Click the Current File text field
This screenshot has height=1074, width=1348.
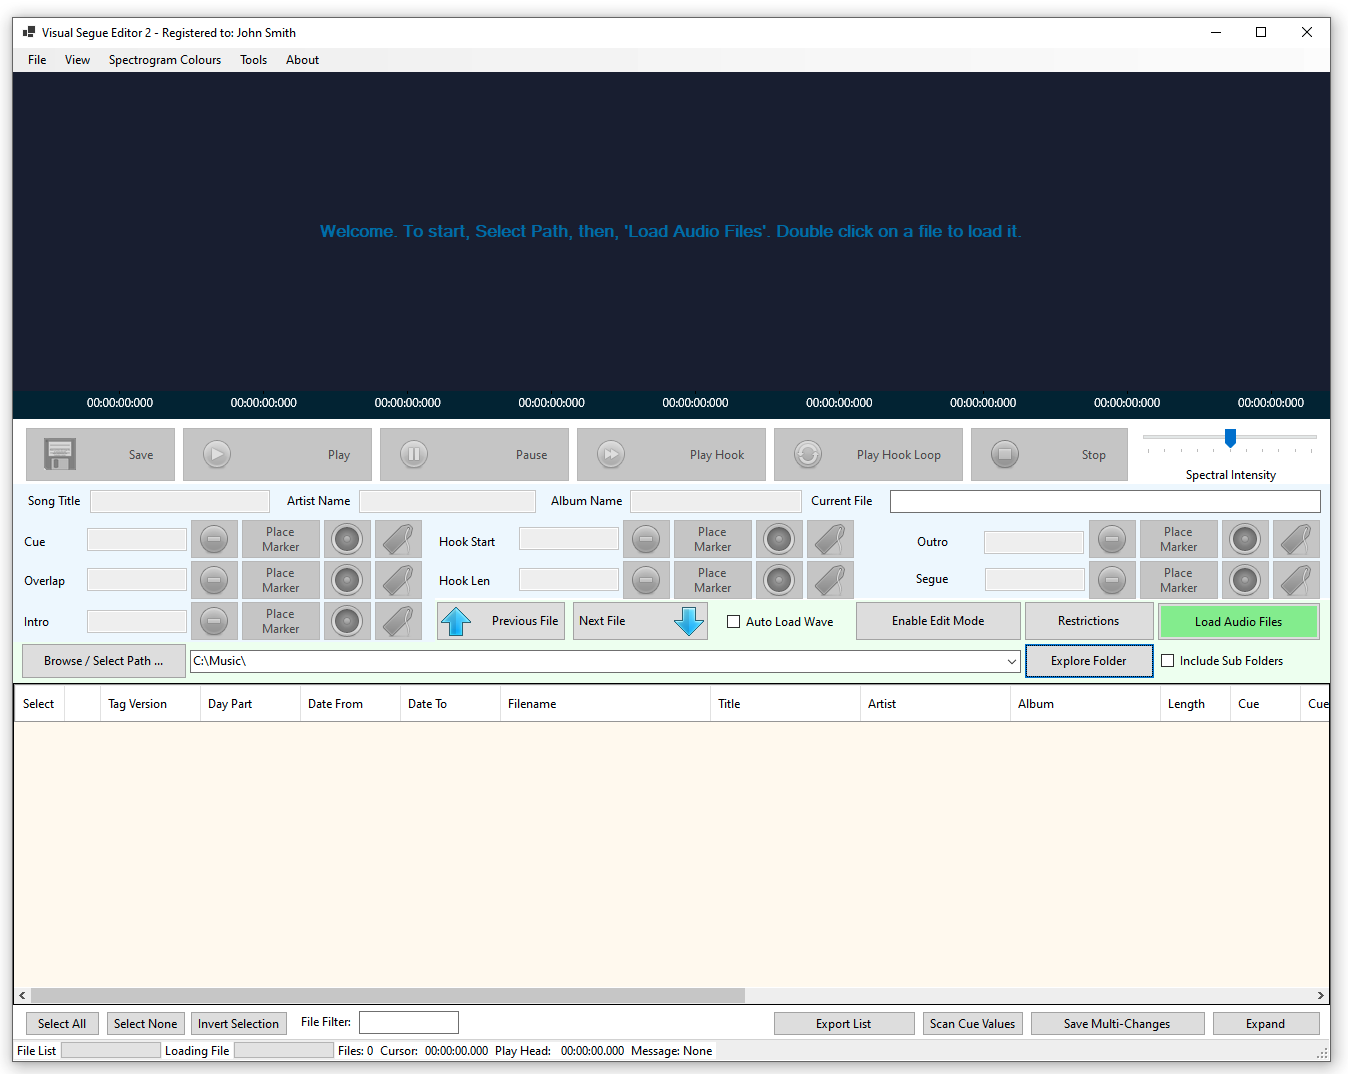point(1105,501)
